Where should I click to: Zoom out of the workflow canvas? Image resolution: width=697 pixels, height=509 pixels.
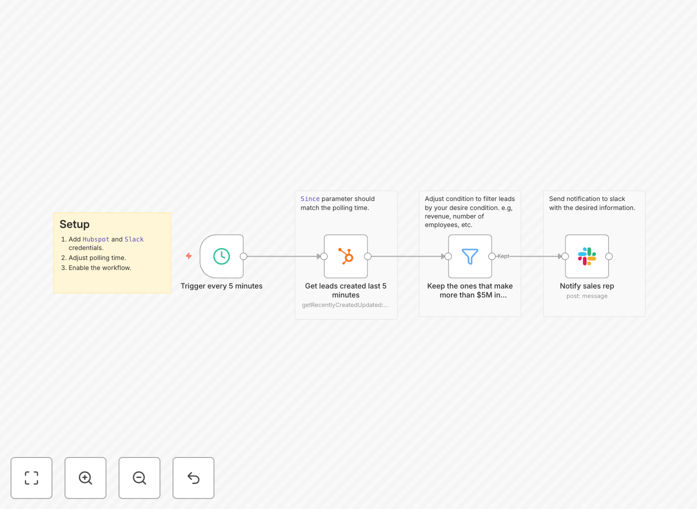[x=139, y=478]
